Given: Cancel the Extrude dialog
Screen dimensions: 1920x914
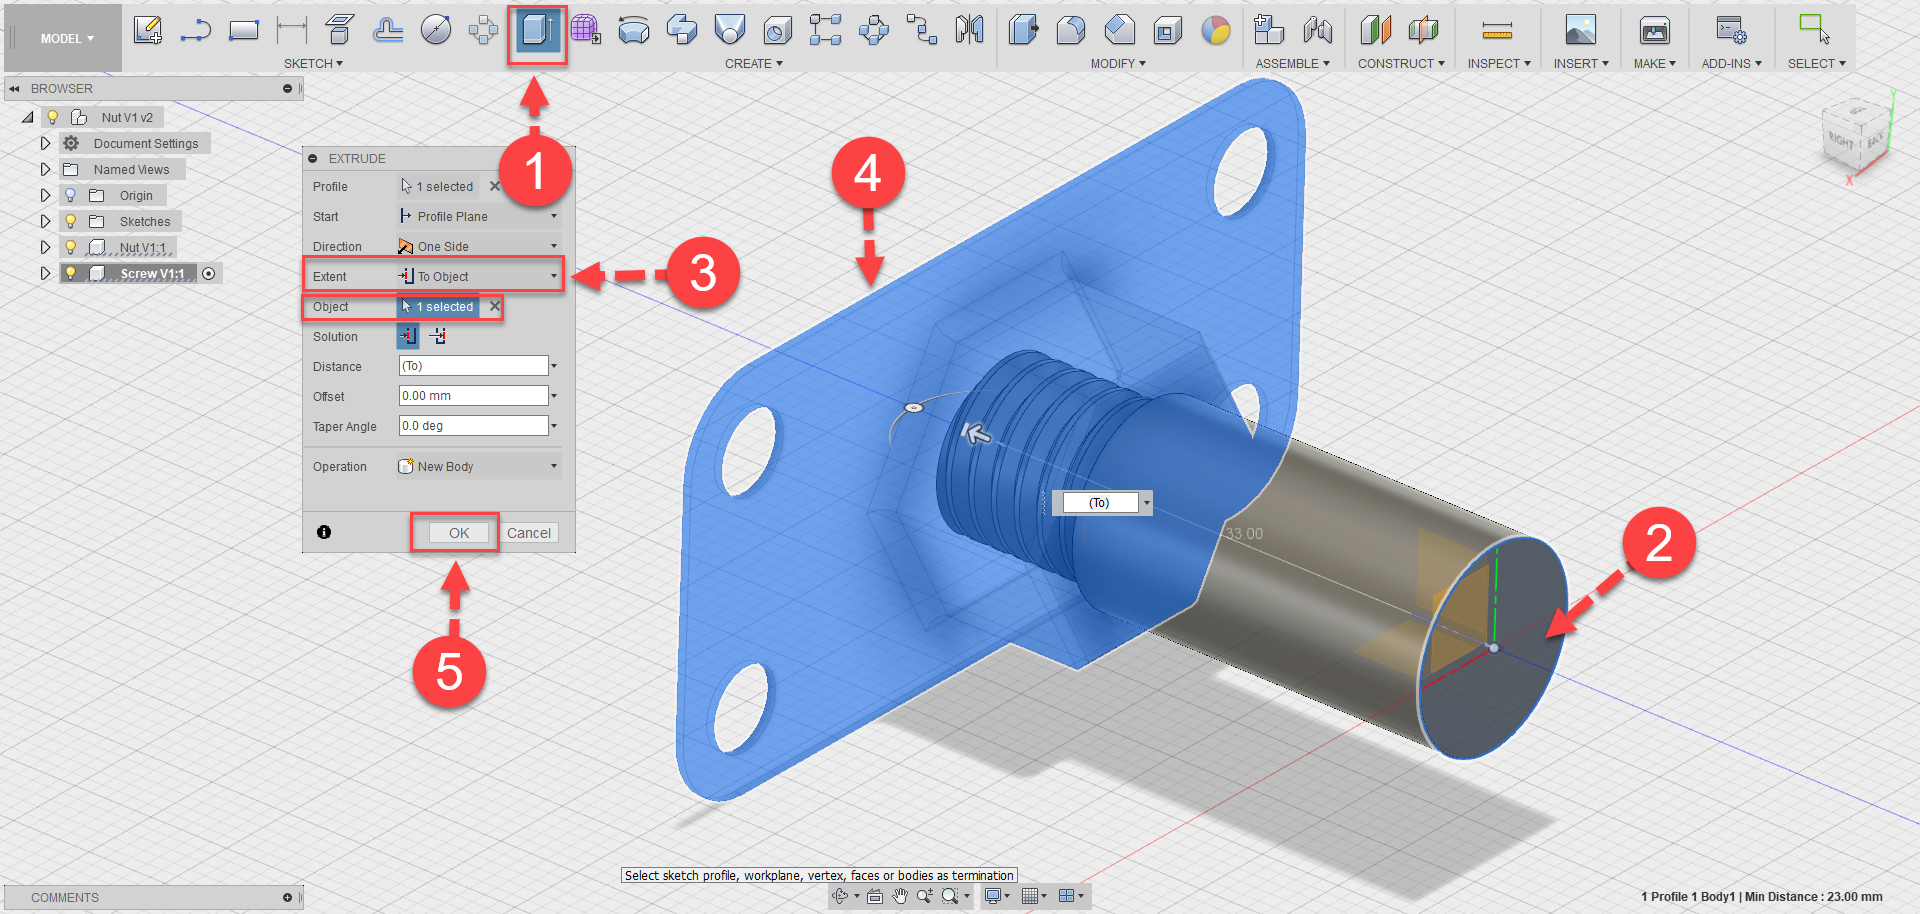Looking at the screenshot, I should point(529,532).
